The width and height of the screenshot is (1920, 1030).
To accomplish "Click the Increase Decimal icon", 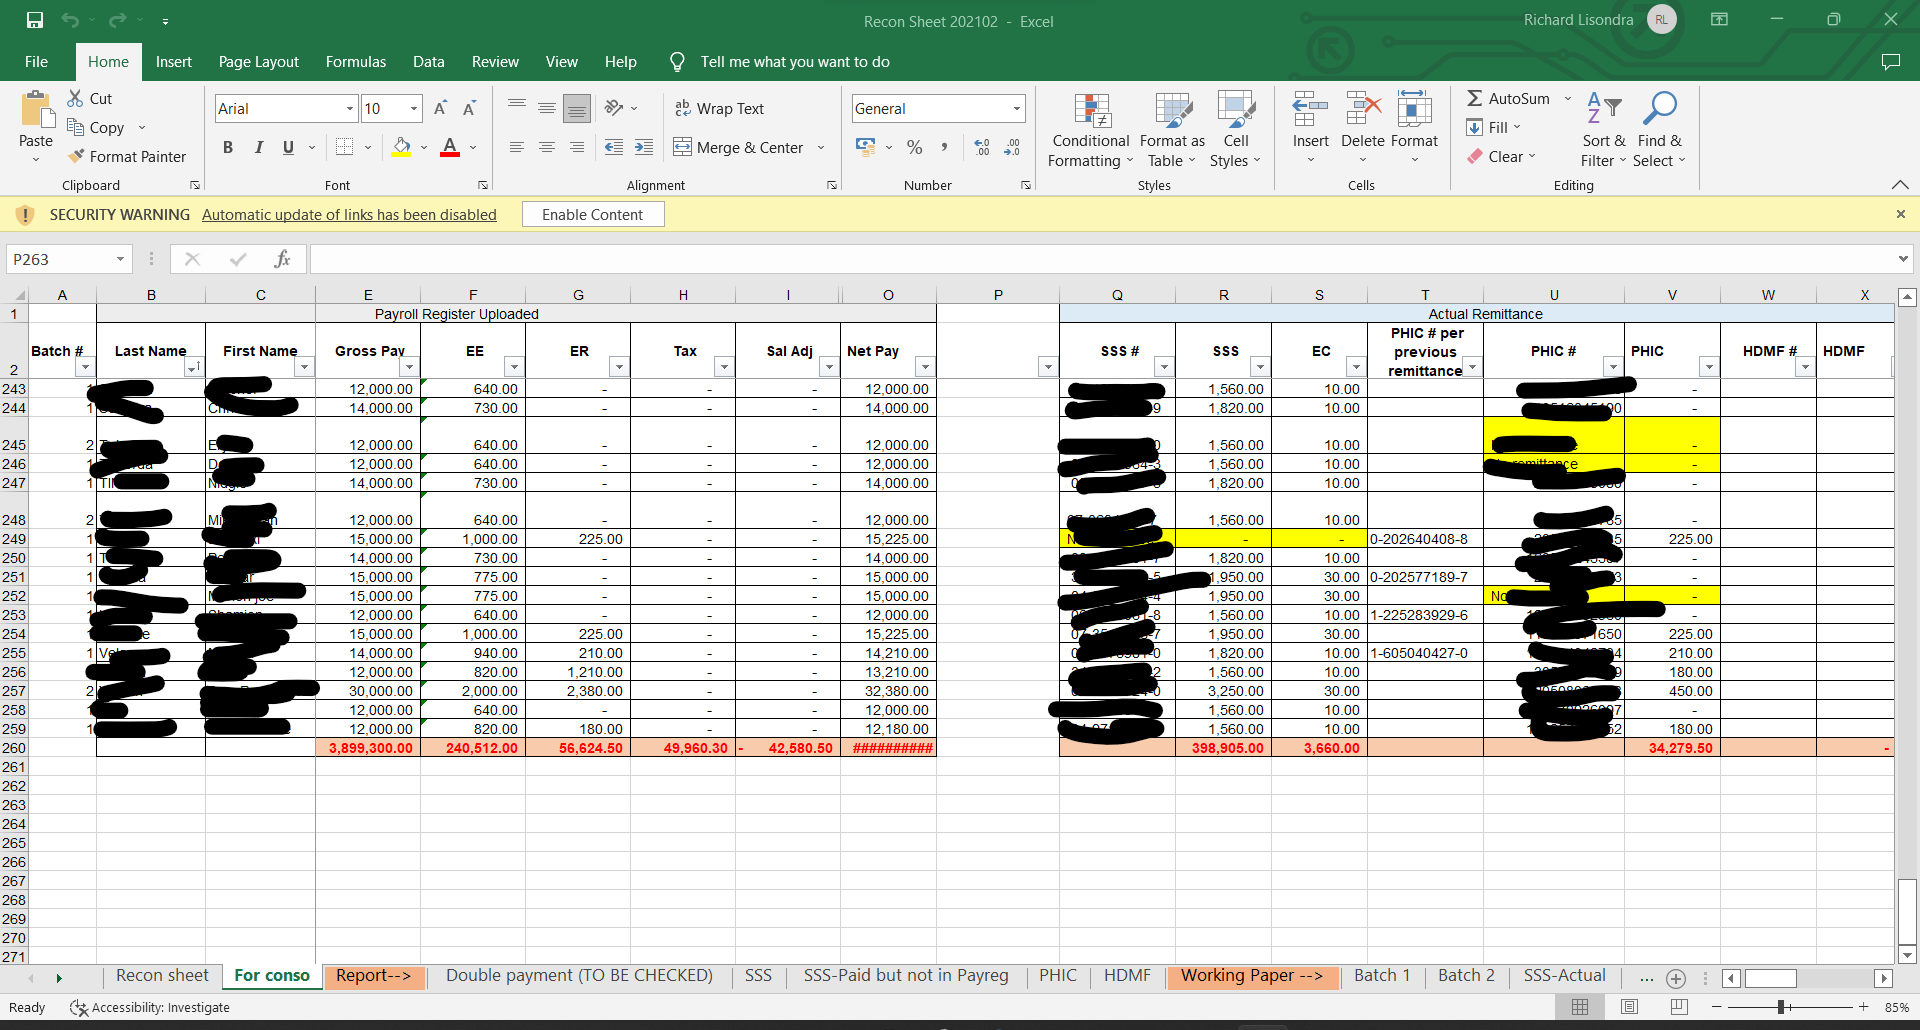I will click(x=982, y=147).
